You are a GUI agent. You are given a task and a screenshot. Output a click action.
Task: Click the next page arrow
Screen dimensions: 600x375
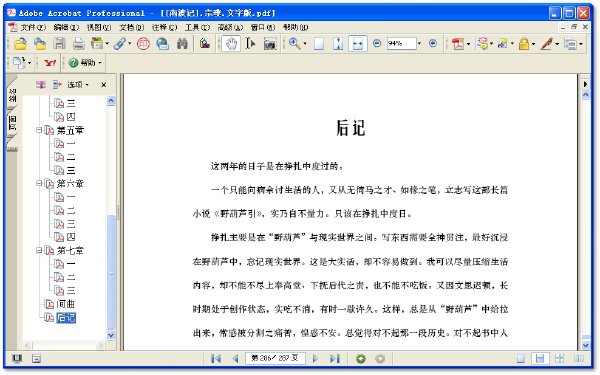pos(315,359)
